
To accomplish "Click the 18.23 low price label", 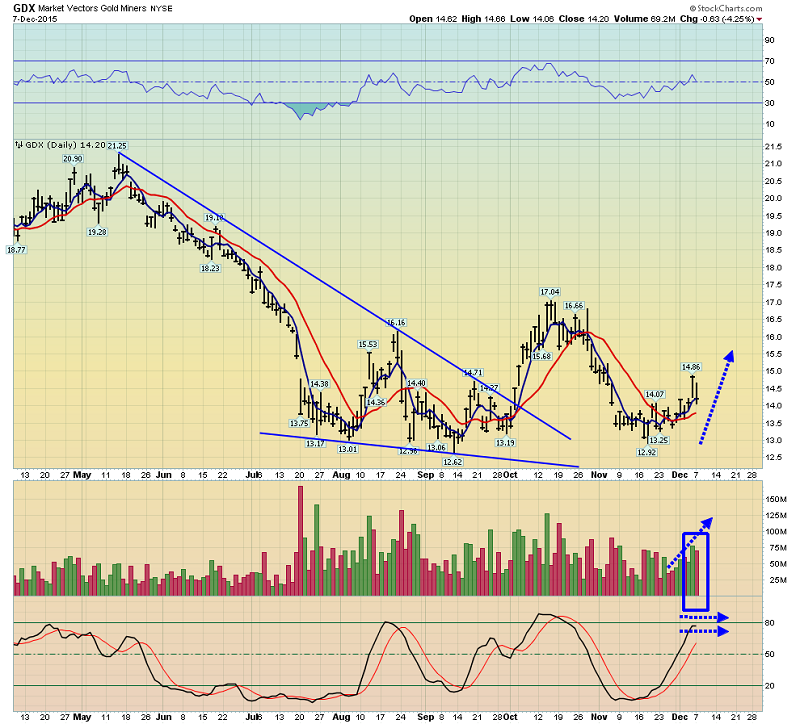I will click(x=210, y=268).
